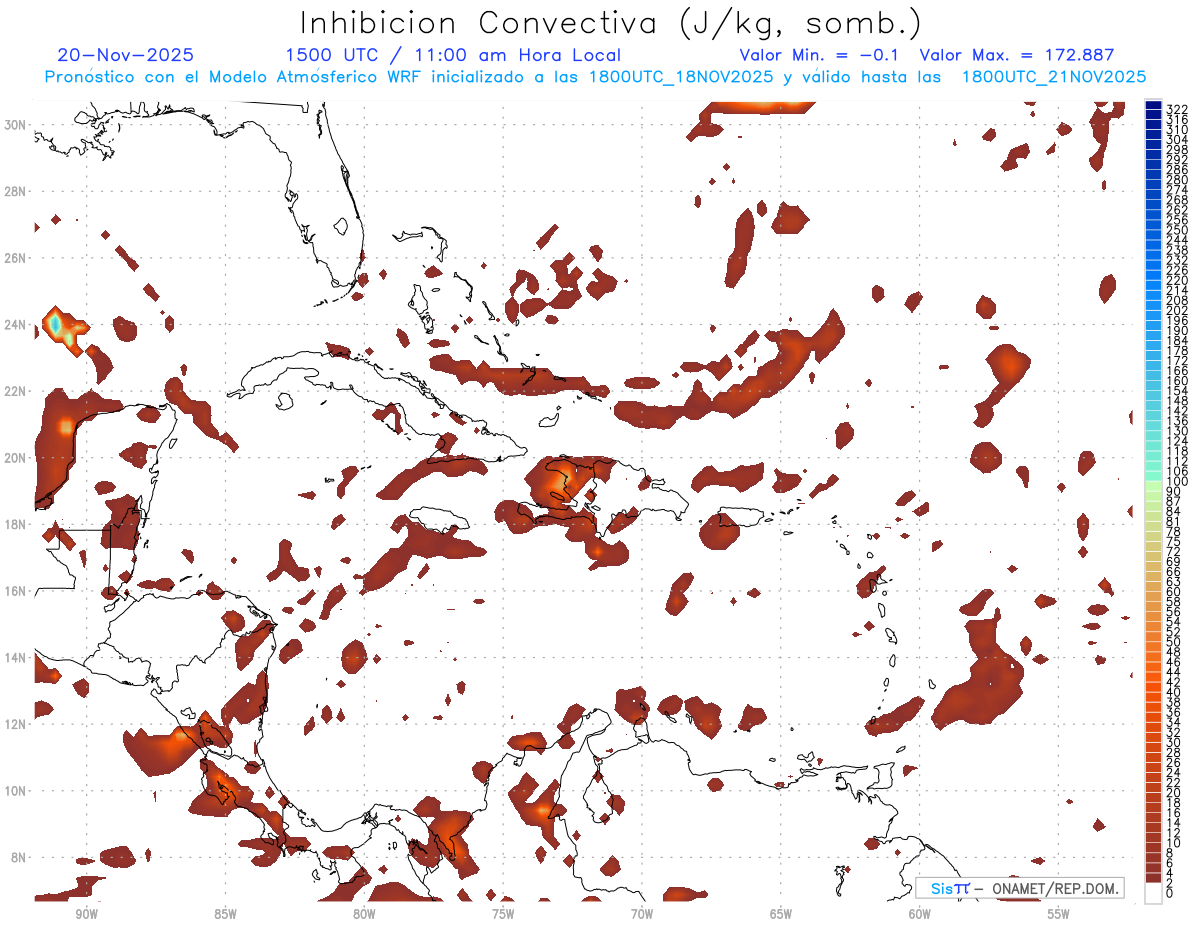Click the '18N' latitude label
Screen dimensions: 1200x927
click(16, 524)
